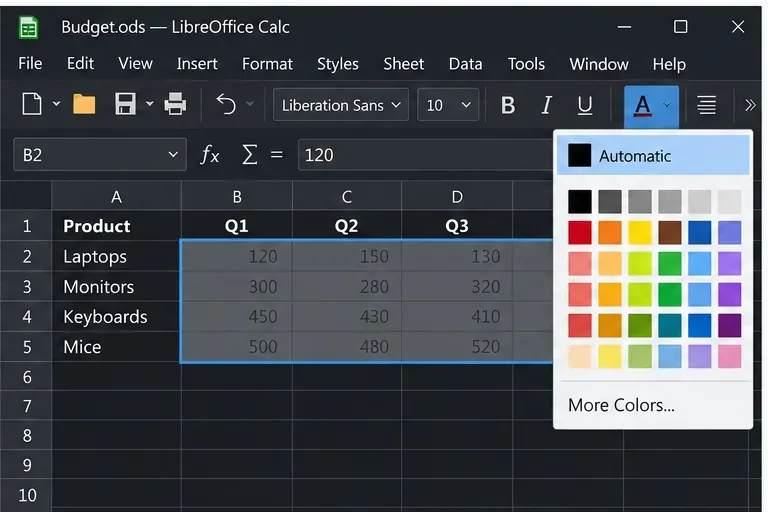768x512 pixels.
Task: Open the View menu
Action: click(135, 64)
